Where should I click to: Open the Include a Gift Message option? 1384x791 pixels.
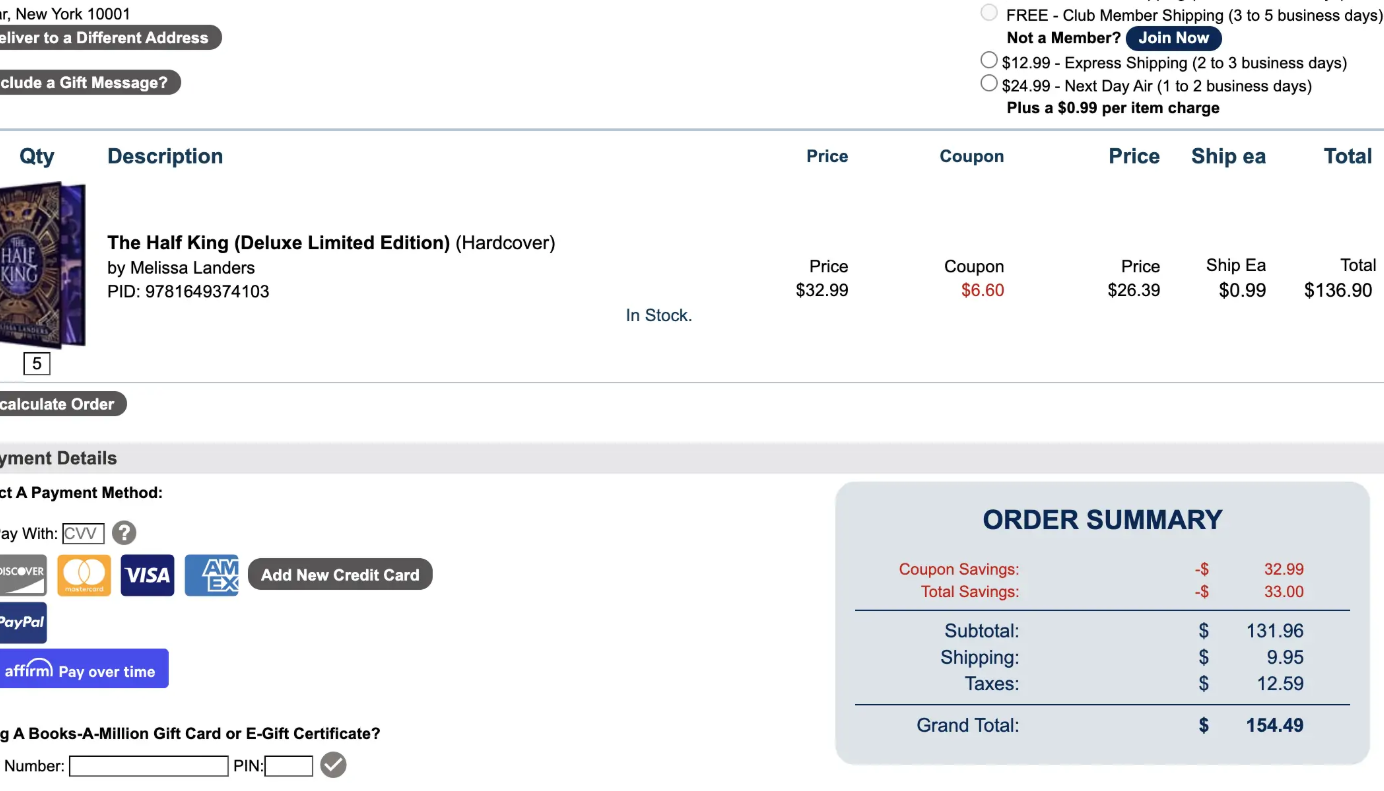click(x=89, y=82)
